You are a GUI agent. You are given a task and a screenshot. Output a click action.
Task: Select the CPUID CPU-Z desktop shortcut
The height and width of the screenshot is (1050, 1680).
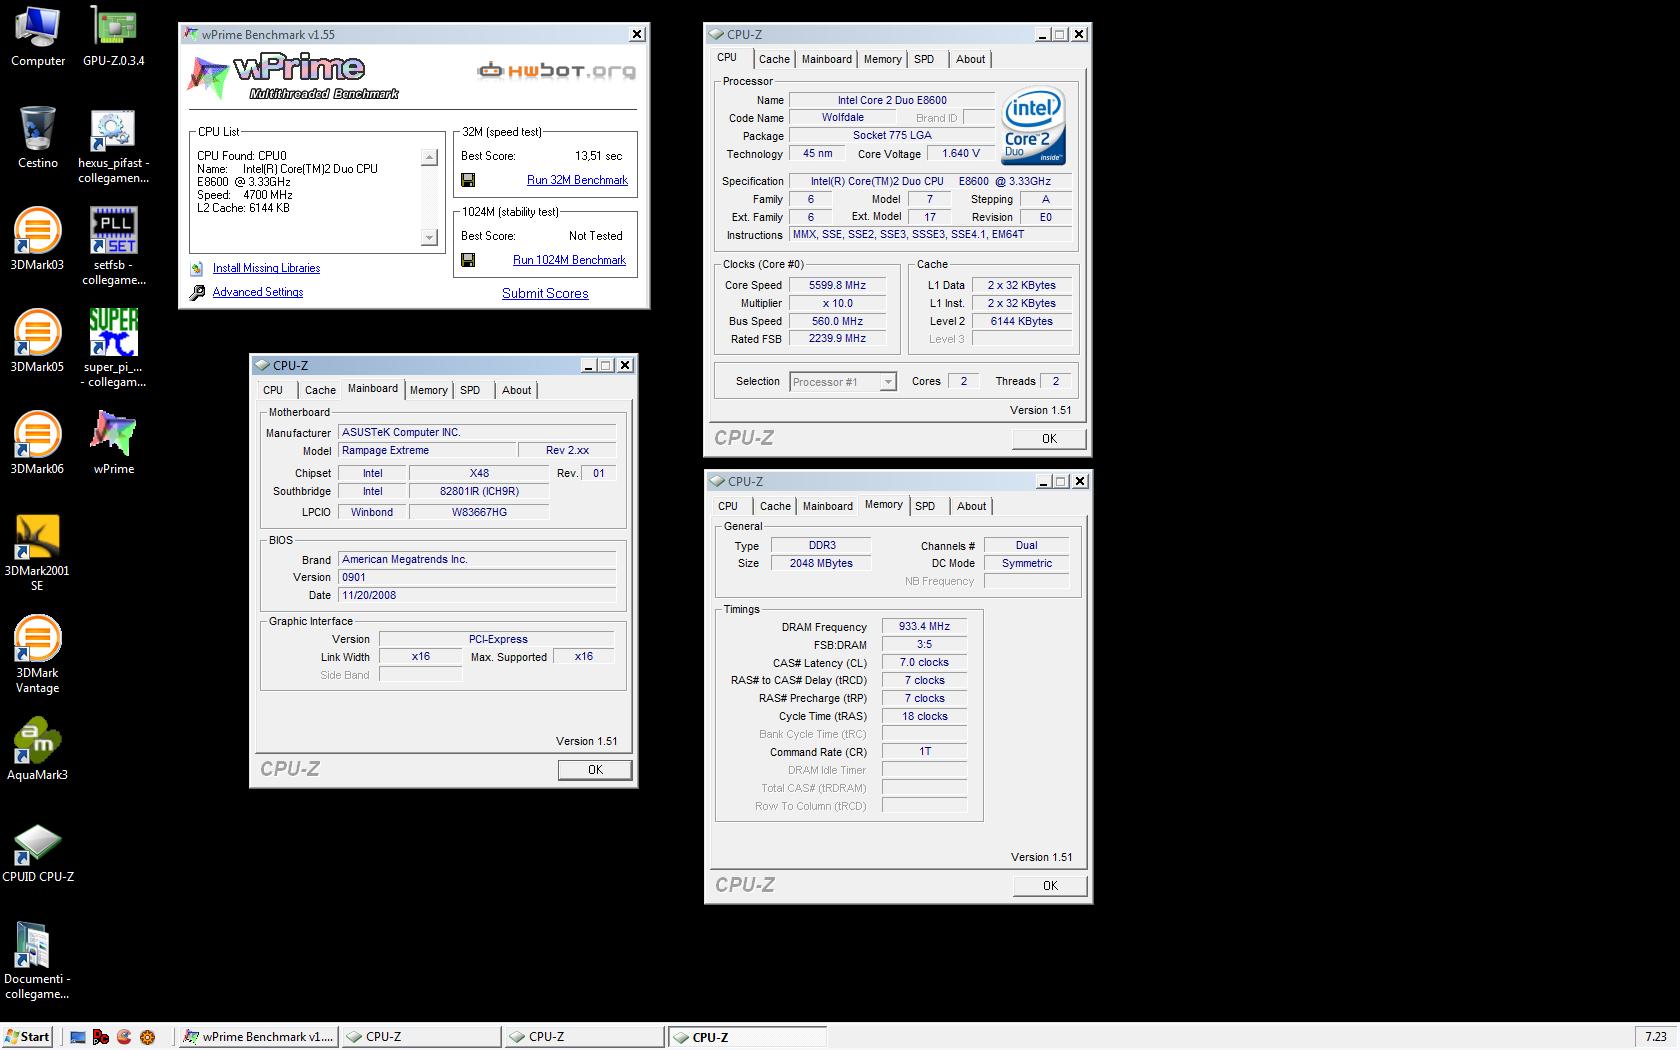[37, 852]
